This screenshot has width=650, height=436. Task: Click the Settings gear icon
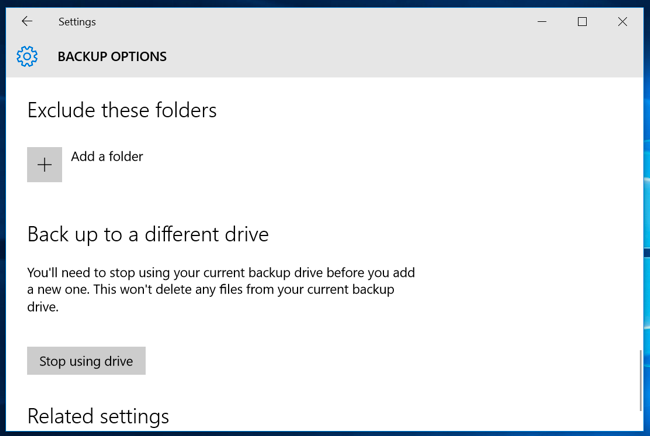27,57
